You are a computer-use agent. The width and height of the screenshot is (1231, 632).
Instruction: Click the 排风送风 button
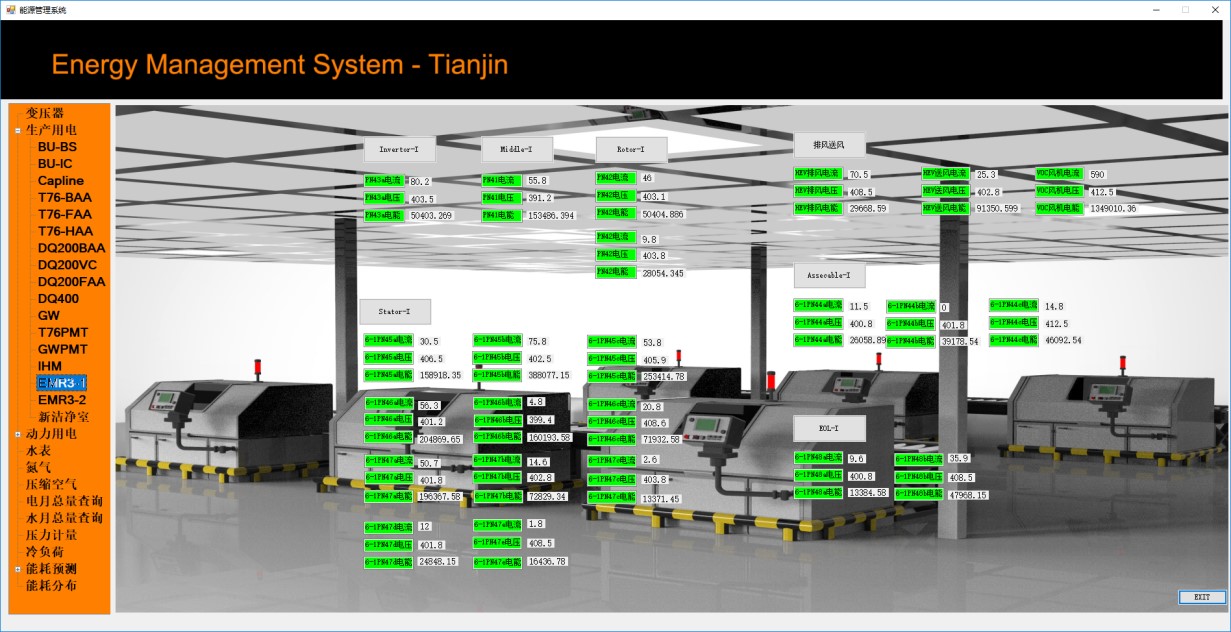click(829, 145)
